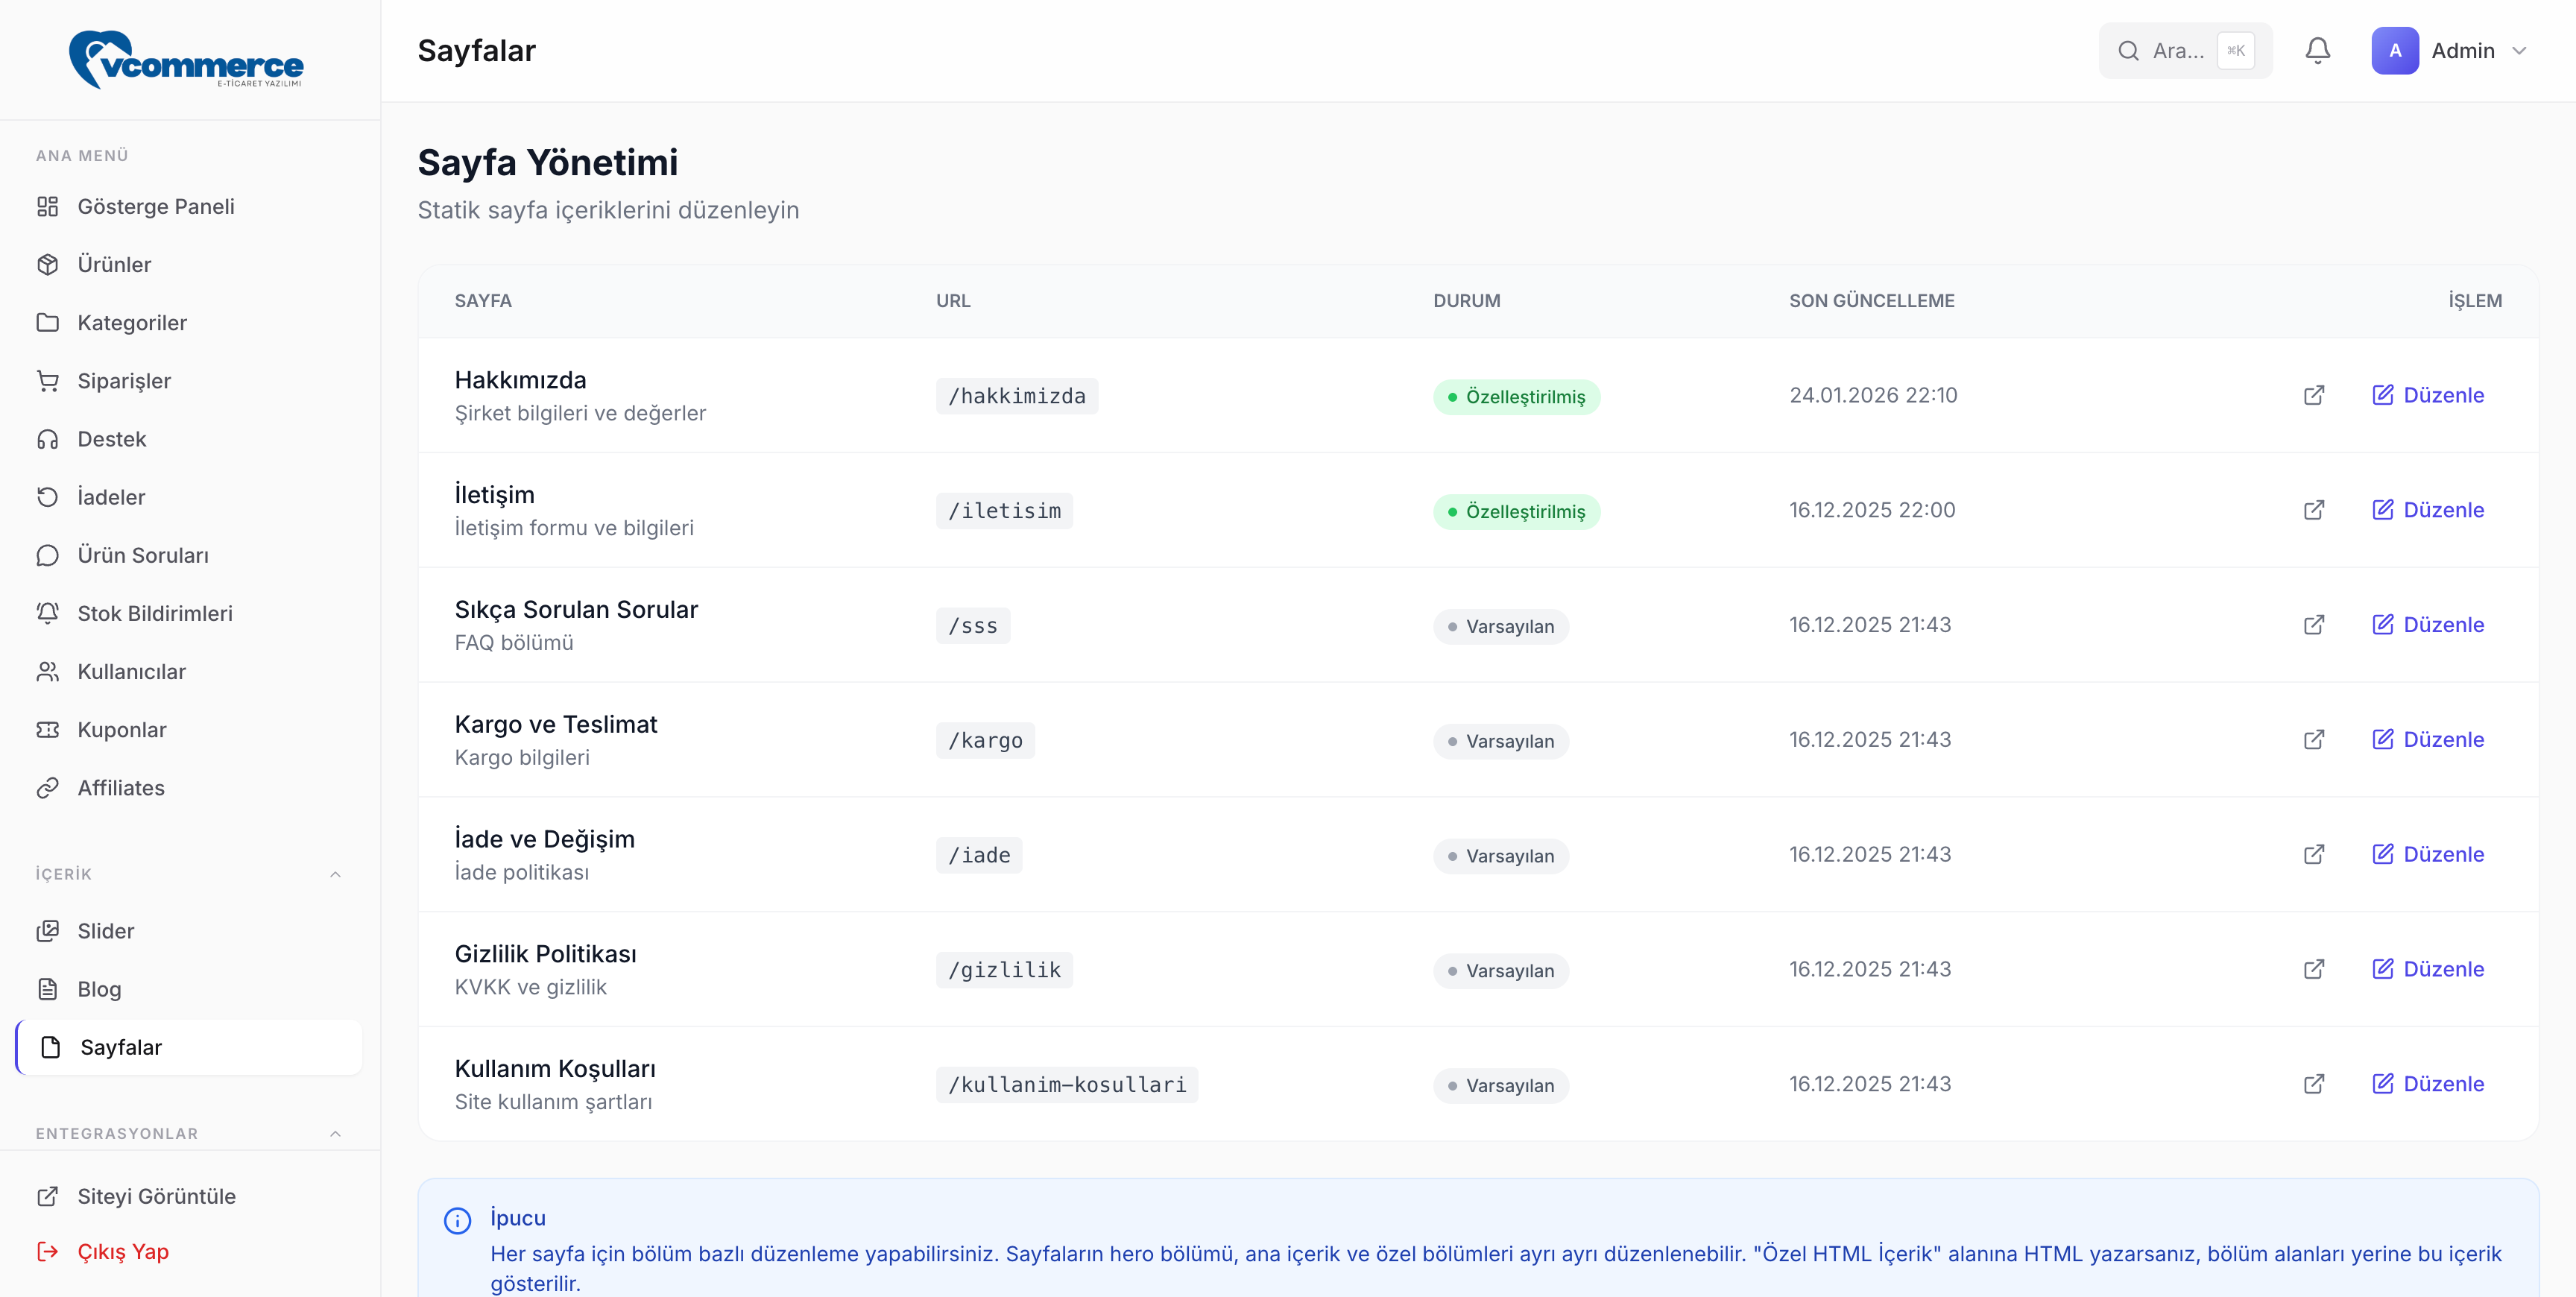Collapse the İÇERİK sidebar section
The height and width of the screenshot is (1297, 2576).
(x=335, y=874)
